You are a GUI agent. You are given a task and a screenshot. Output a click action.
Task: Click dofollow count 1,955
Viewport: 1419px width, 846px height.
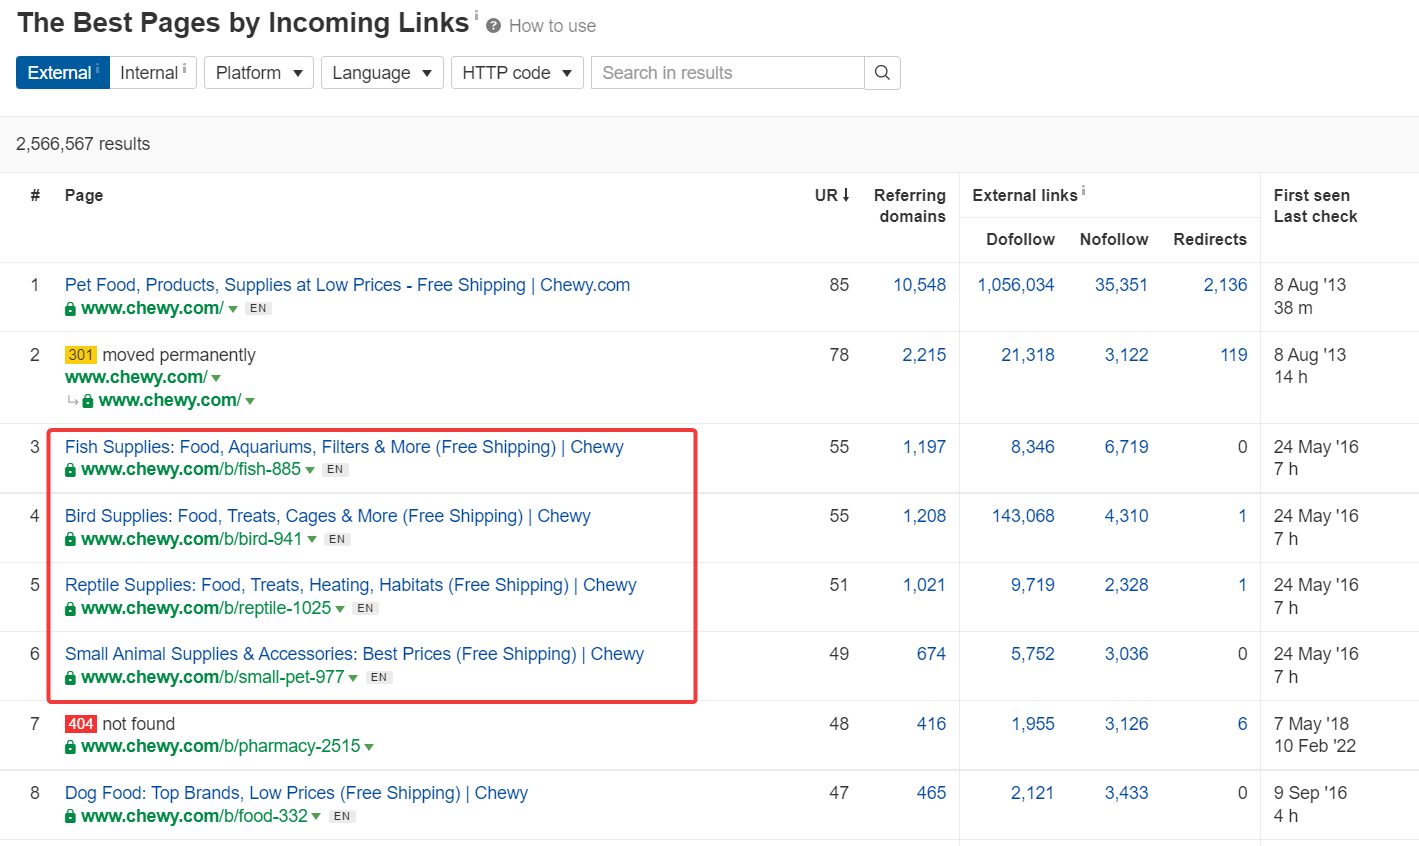pyautogui.click(x=1032, y=724)
